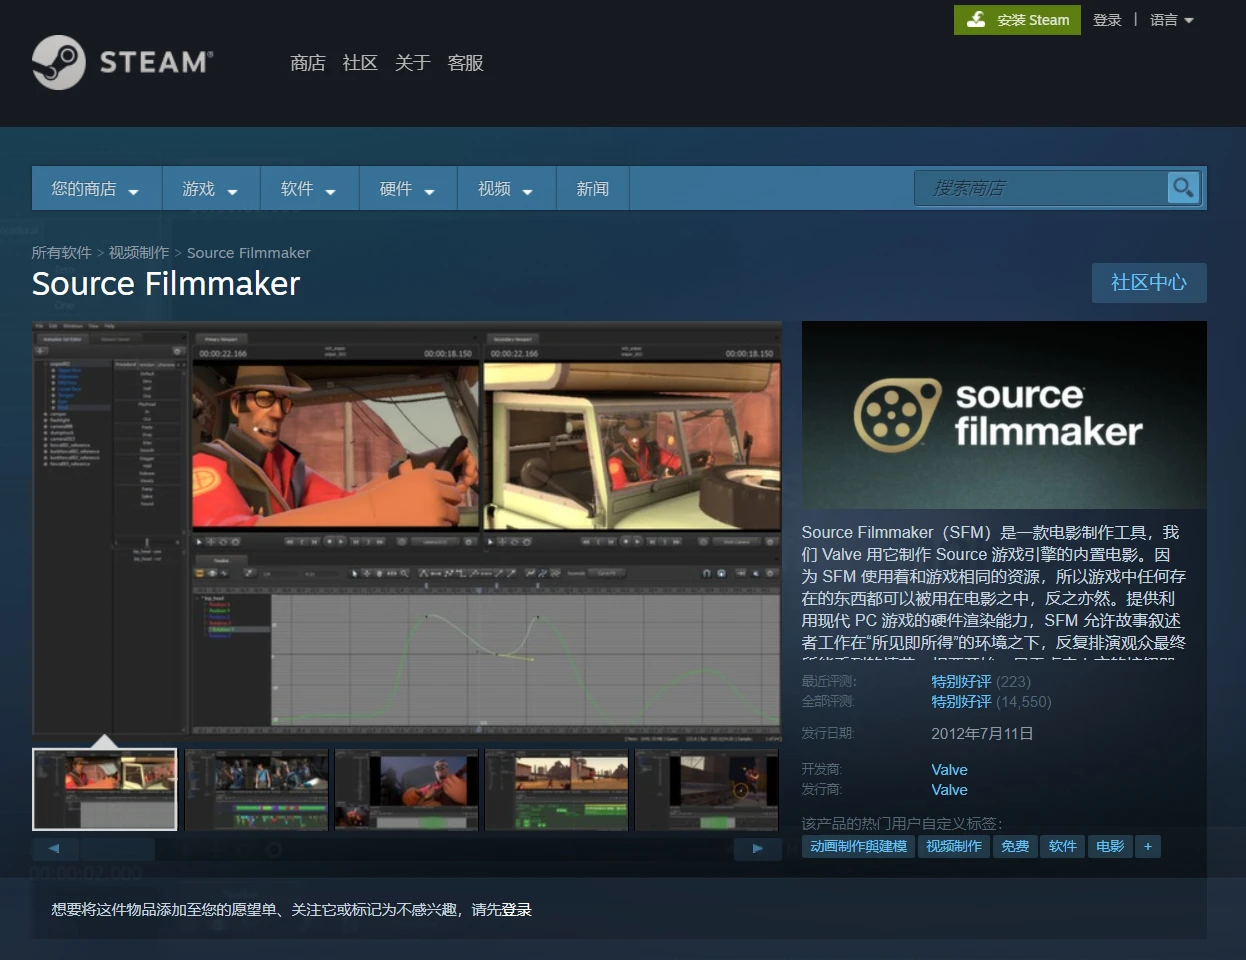Select the fifth screenshot thumbnail
The image size is (1246, 960).
[x=706, y=789]
